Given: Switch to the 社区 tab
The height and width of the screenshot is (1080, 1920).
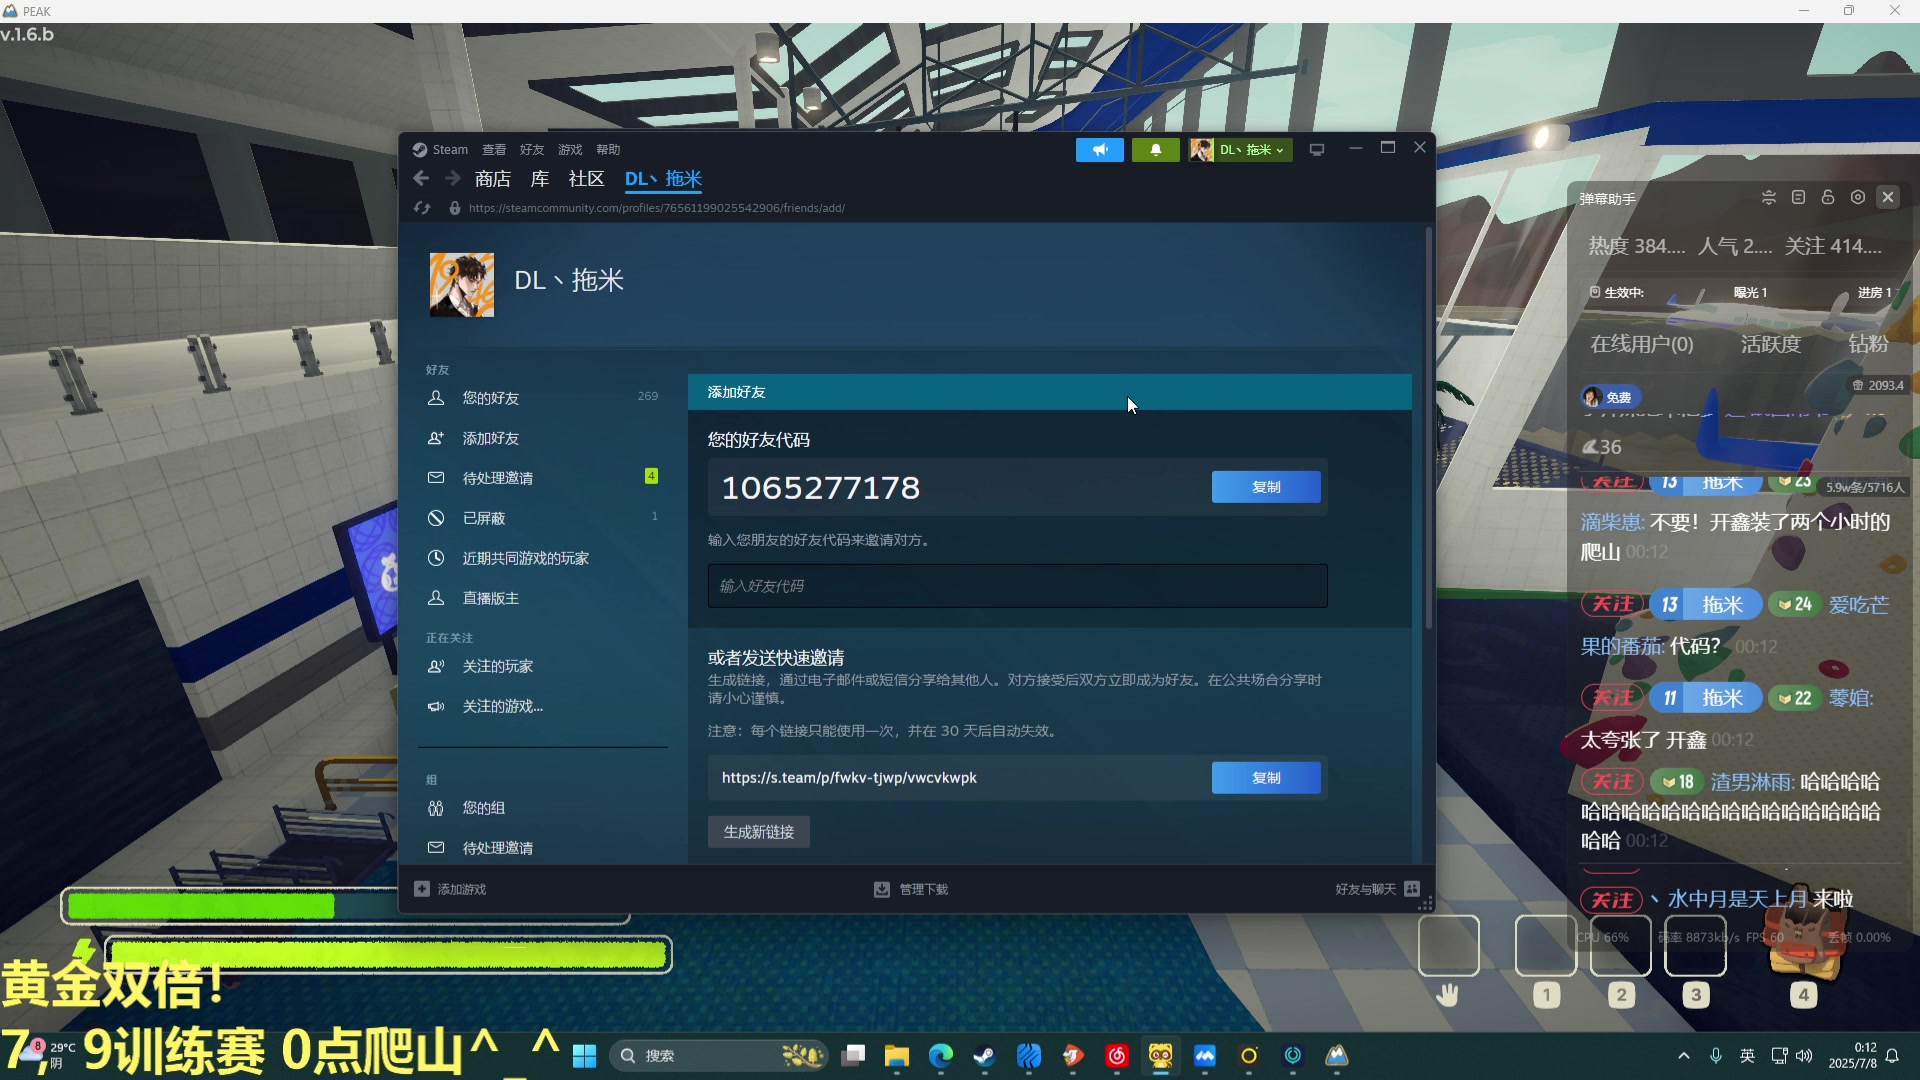Looking at the screenshot, I should [x=587, y=179].
